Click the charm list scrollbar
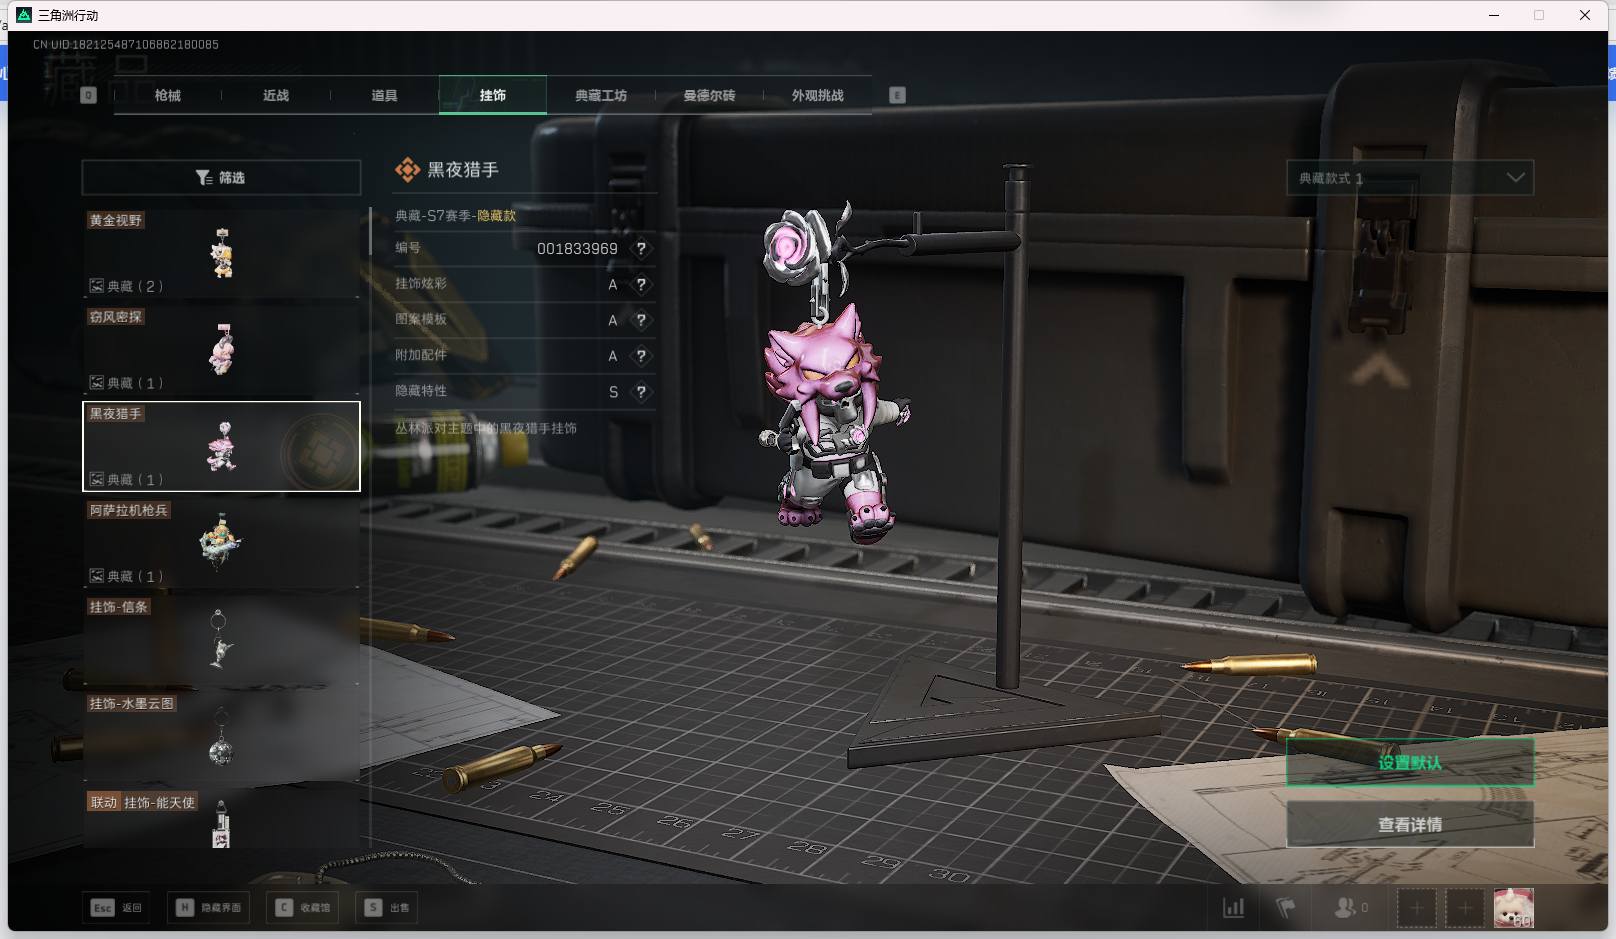 coord(370,231)
